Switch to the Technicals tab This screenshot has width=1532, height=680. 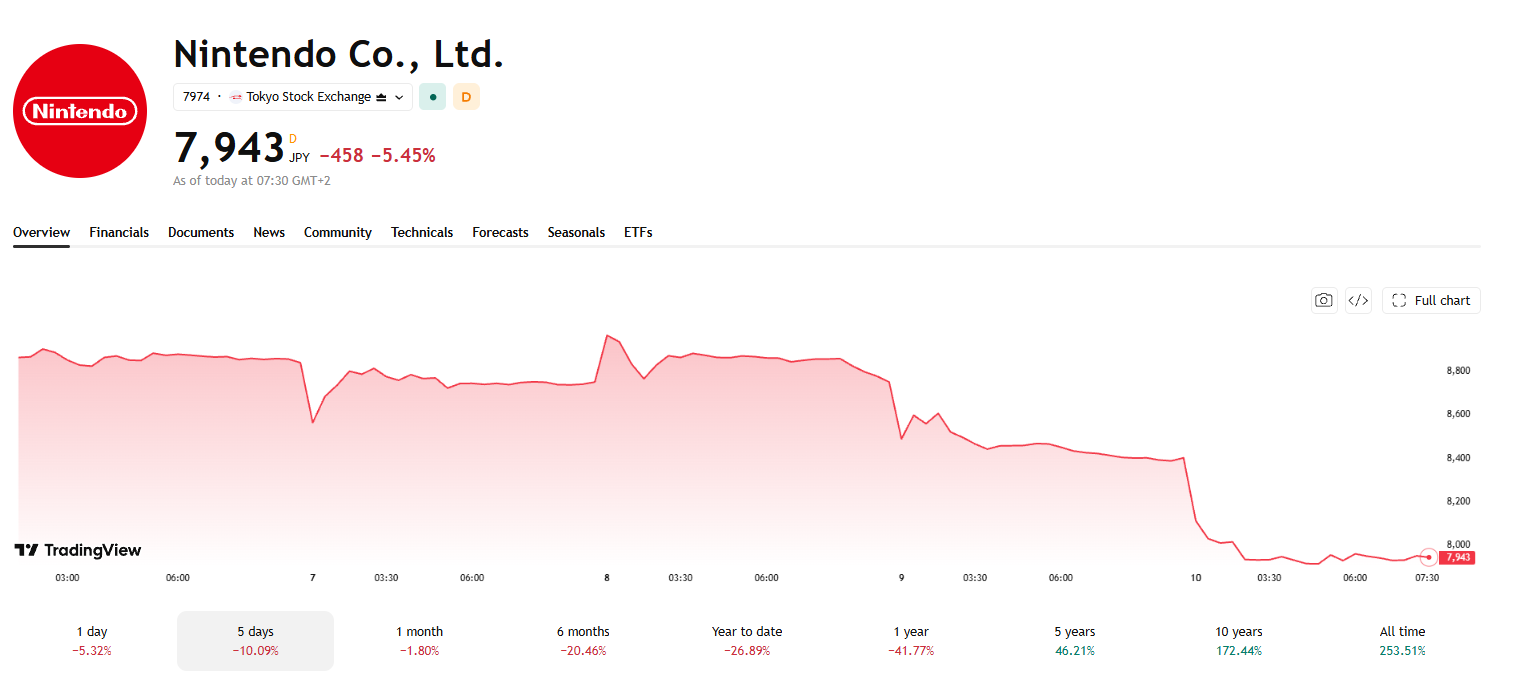pos(422,232)
